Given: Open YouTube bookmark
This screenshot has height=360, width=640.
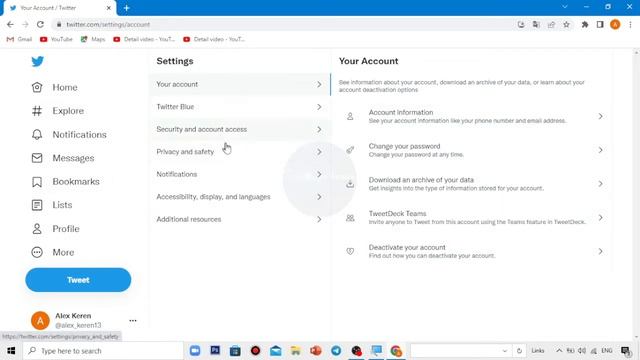Looking at the screenshot, I should coord(56,39).
